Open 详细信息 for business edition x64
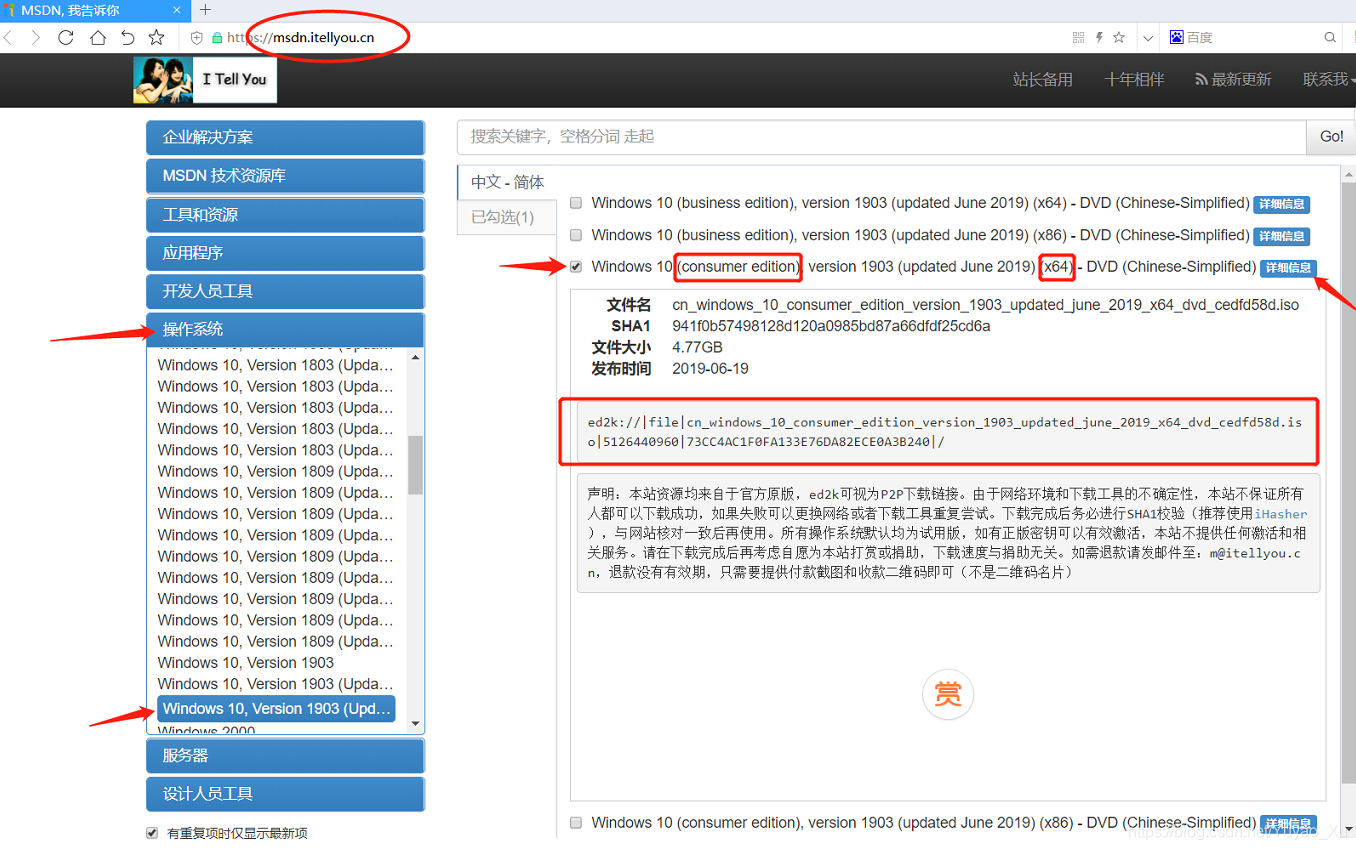The width and height of the screenshot is (1356, 850). [1281, 204]
